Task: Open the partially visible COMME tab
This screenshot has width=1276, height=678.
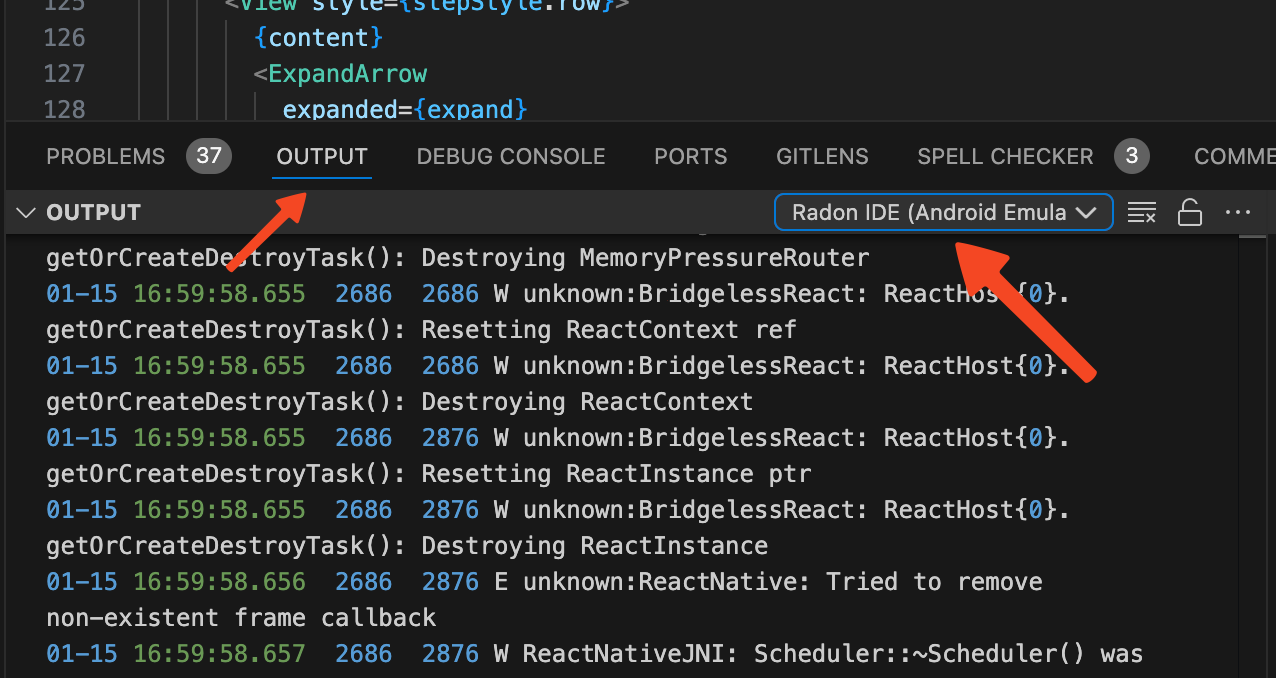Action: (1234, 156)
